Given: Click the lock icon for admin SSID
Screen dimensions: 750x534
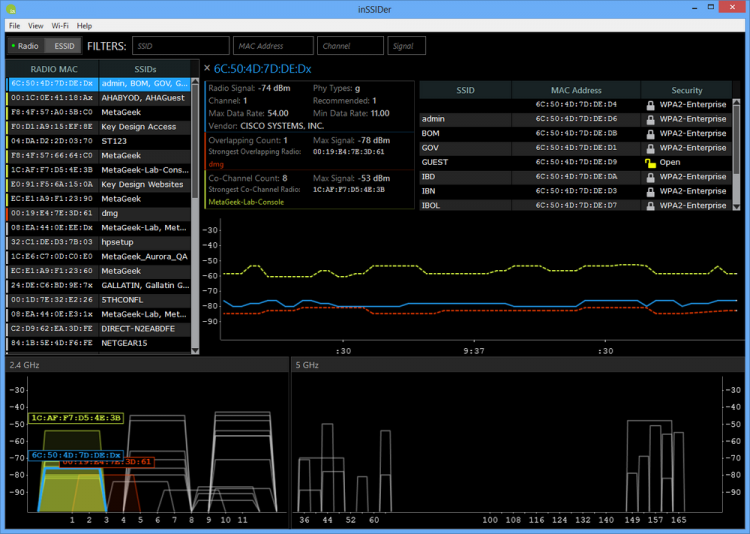Looking at the screenshot, I should point(650,119).
